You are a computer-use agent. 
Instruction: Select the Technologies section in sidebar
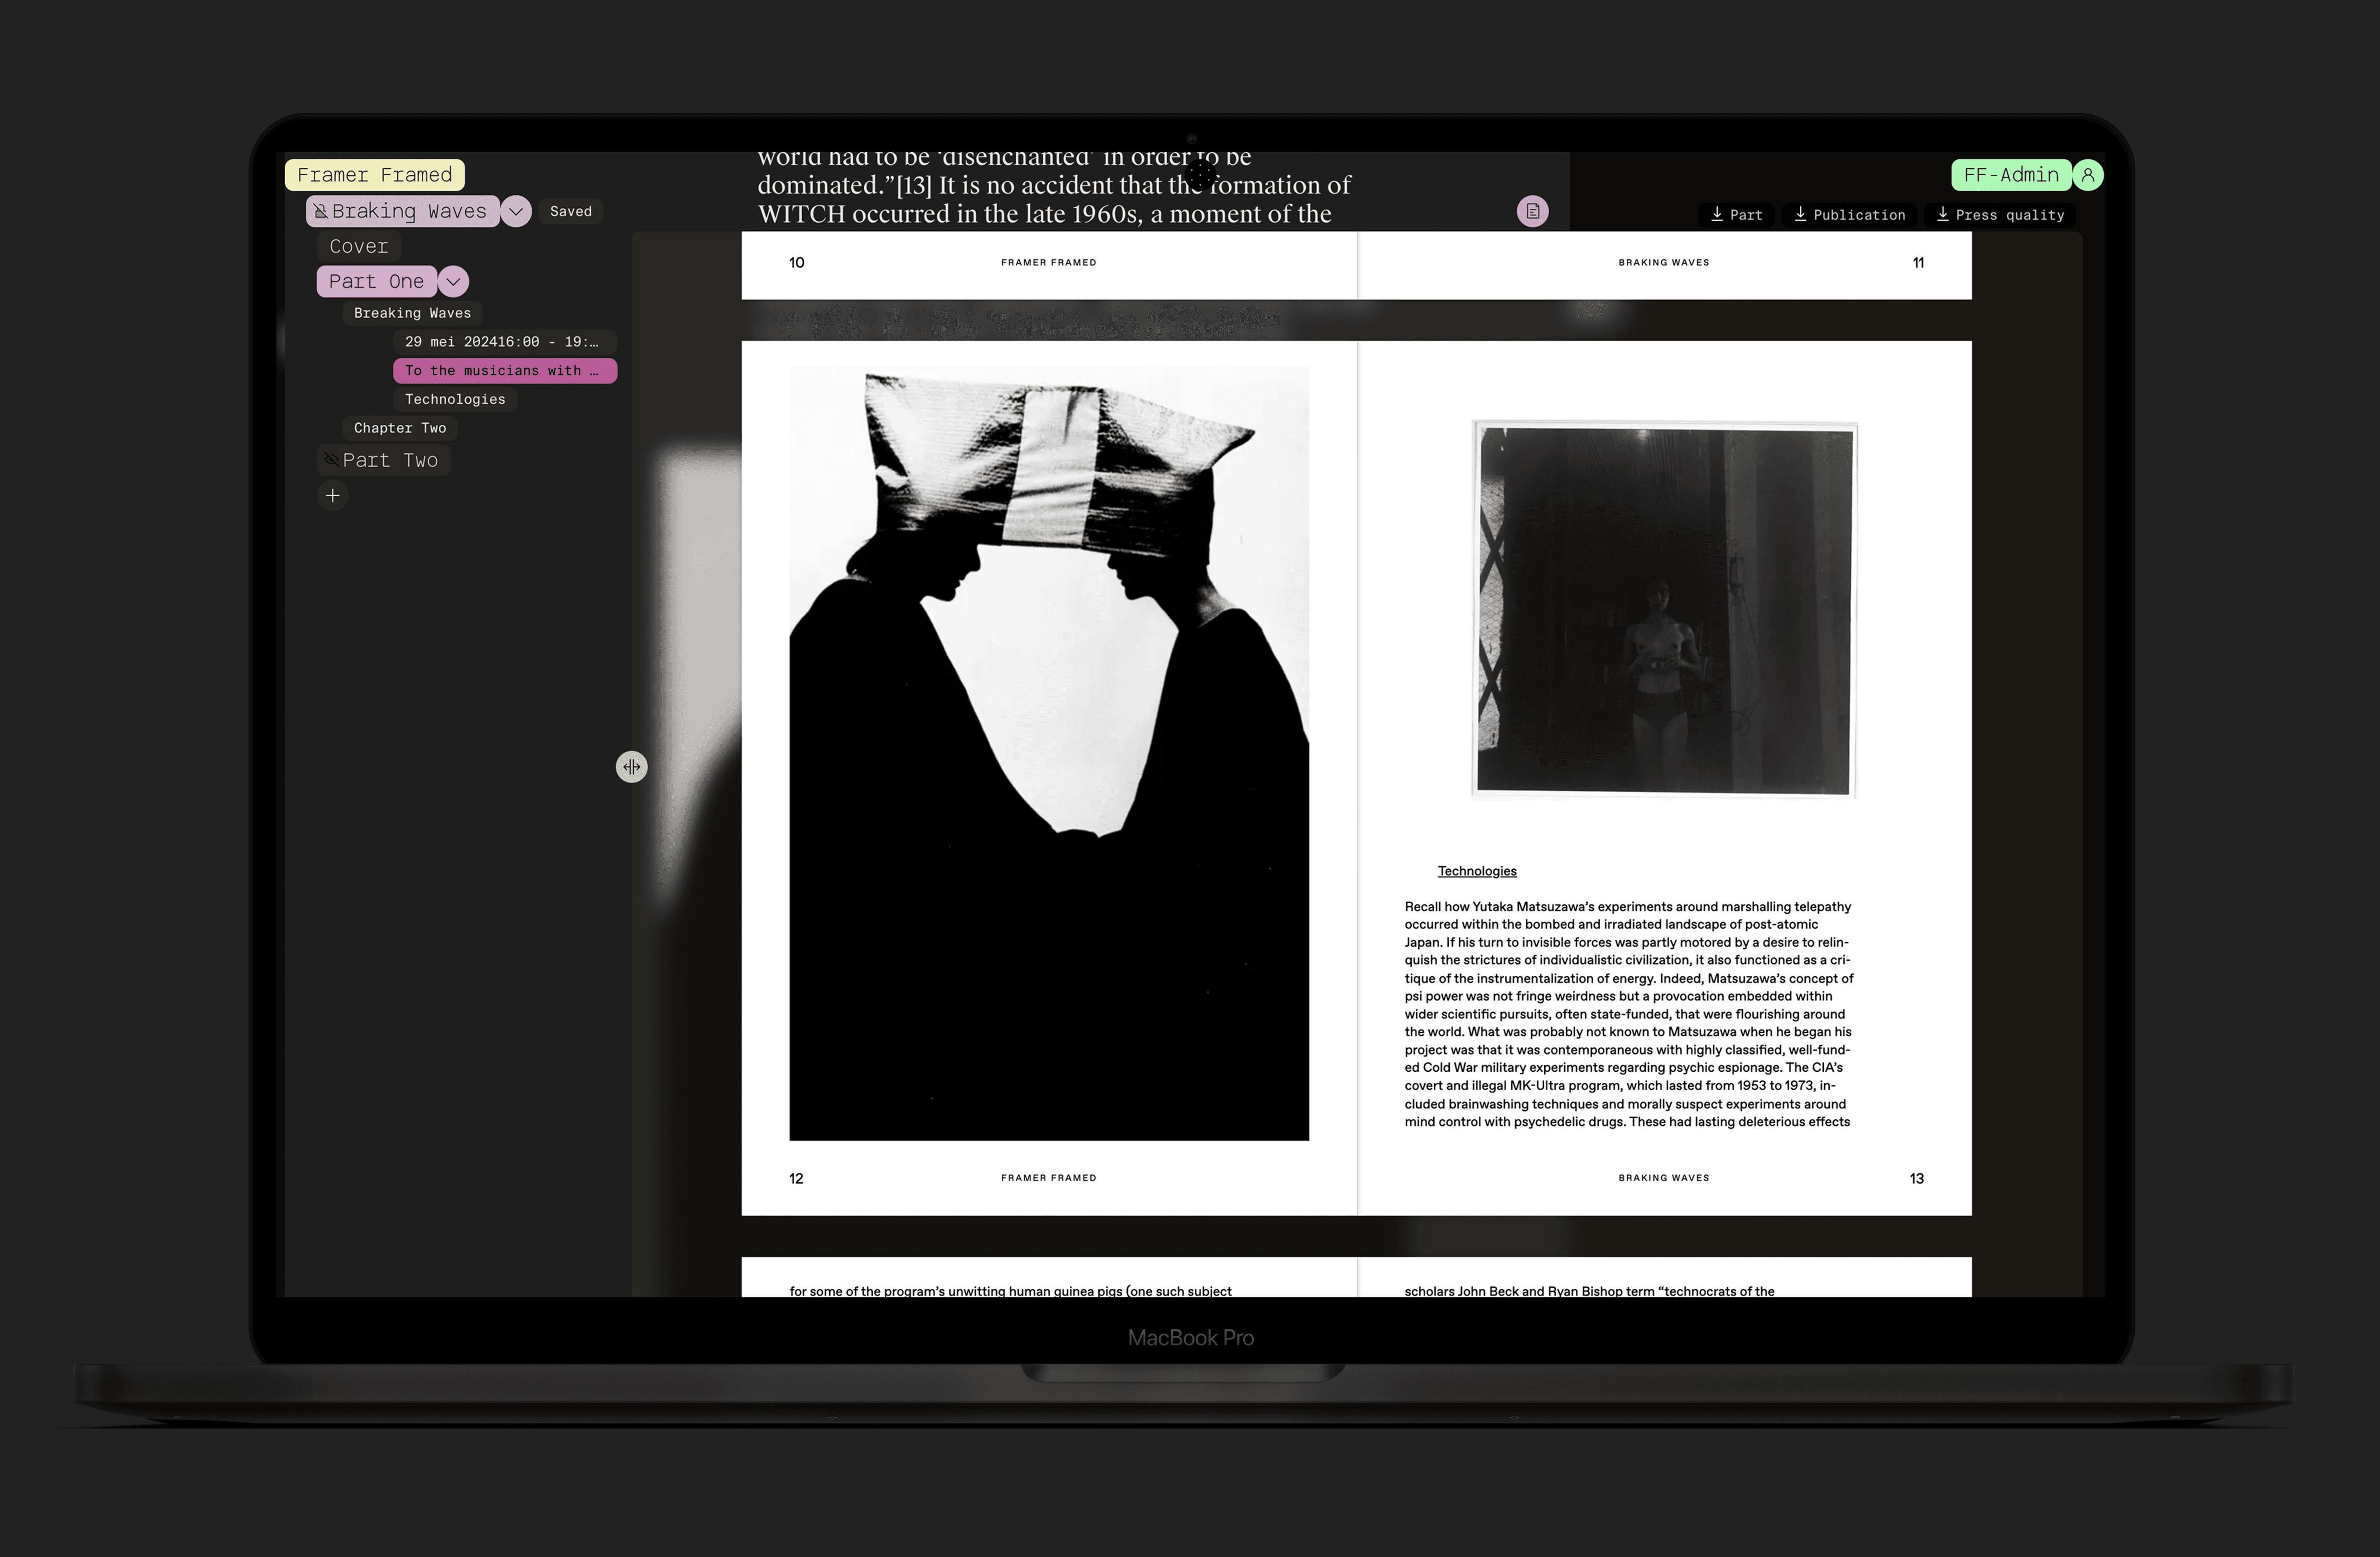tap(455, 399)
